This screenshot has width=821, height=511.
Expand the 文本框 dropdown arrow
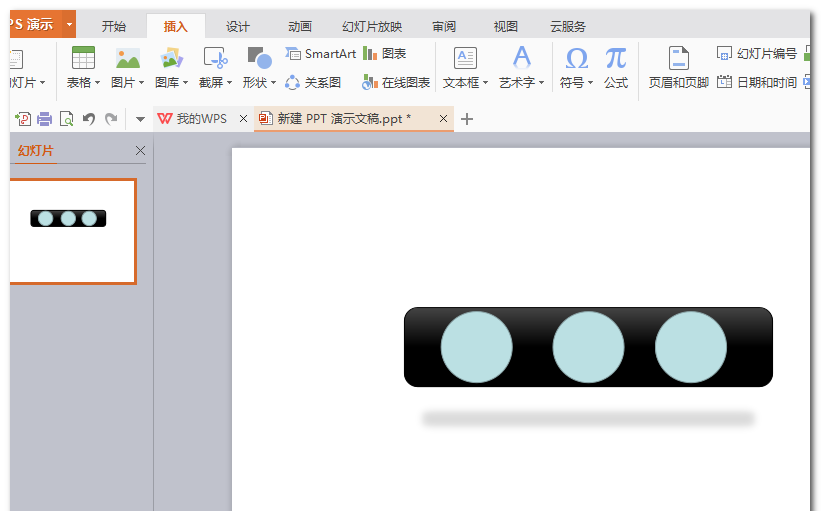485,83
